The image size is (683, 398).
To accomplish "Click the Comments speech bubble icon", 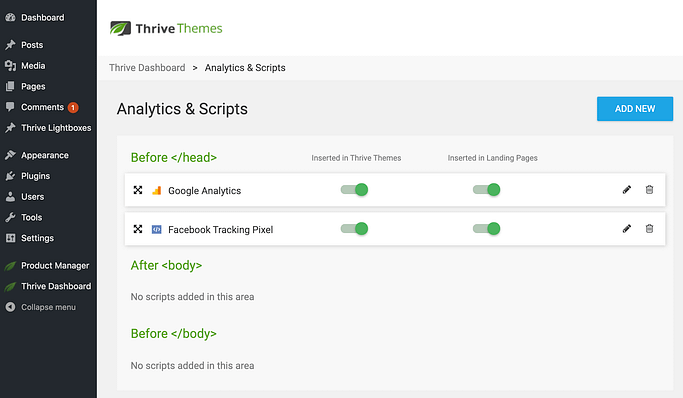I will [x=10, y=107].
